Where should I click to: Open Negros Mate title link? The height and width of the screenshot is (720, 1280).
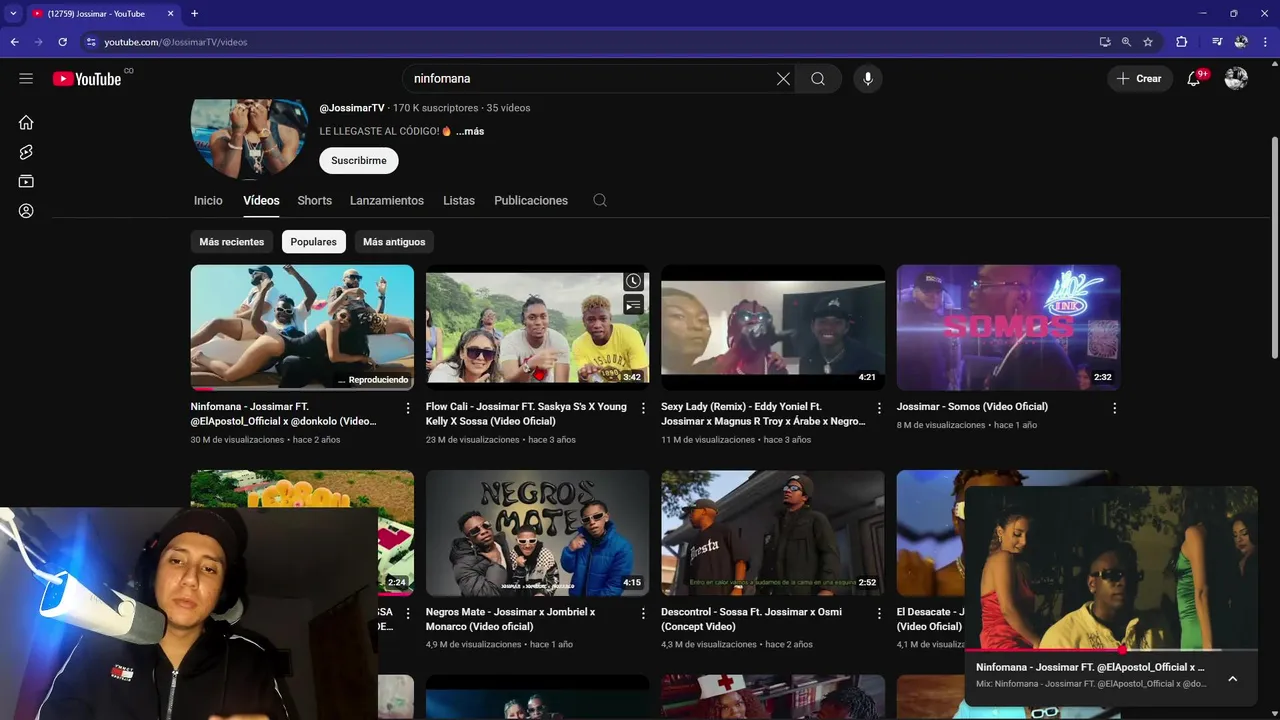[510, 619]
